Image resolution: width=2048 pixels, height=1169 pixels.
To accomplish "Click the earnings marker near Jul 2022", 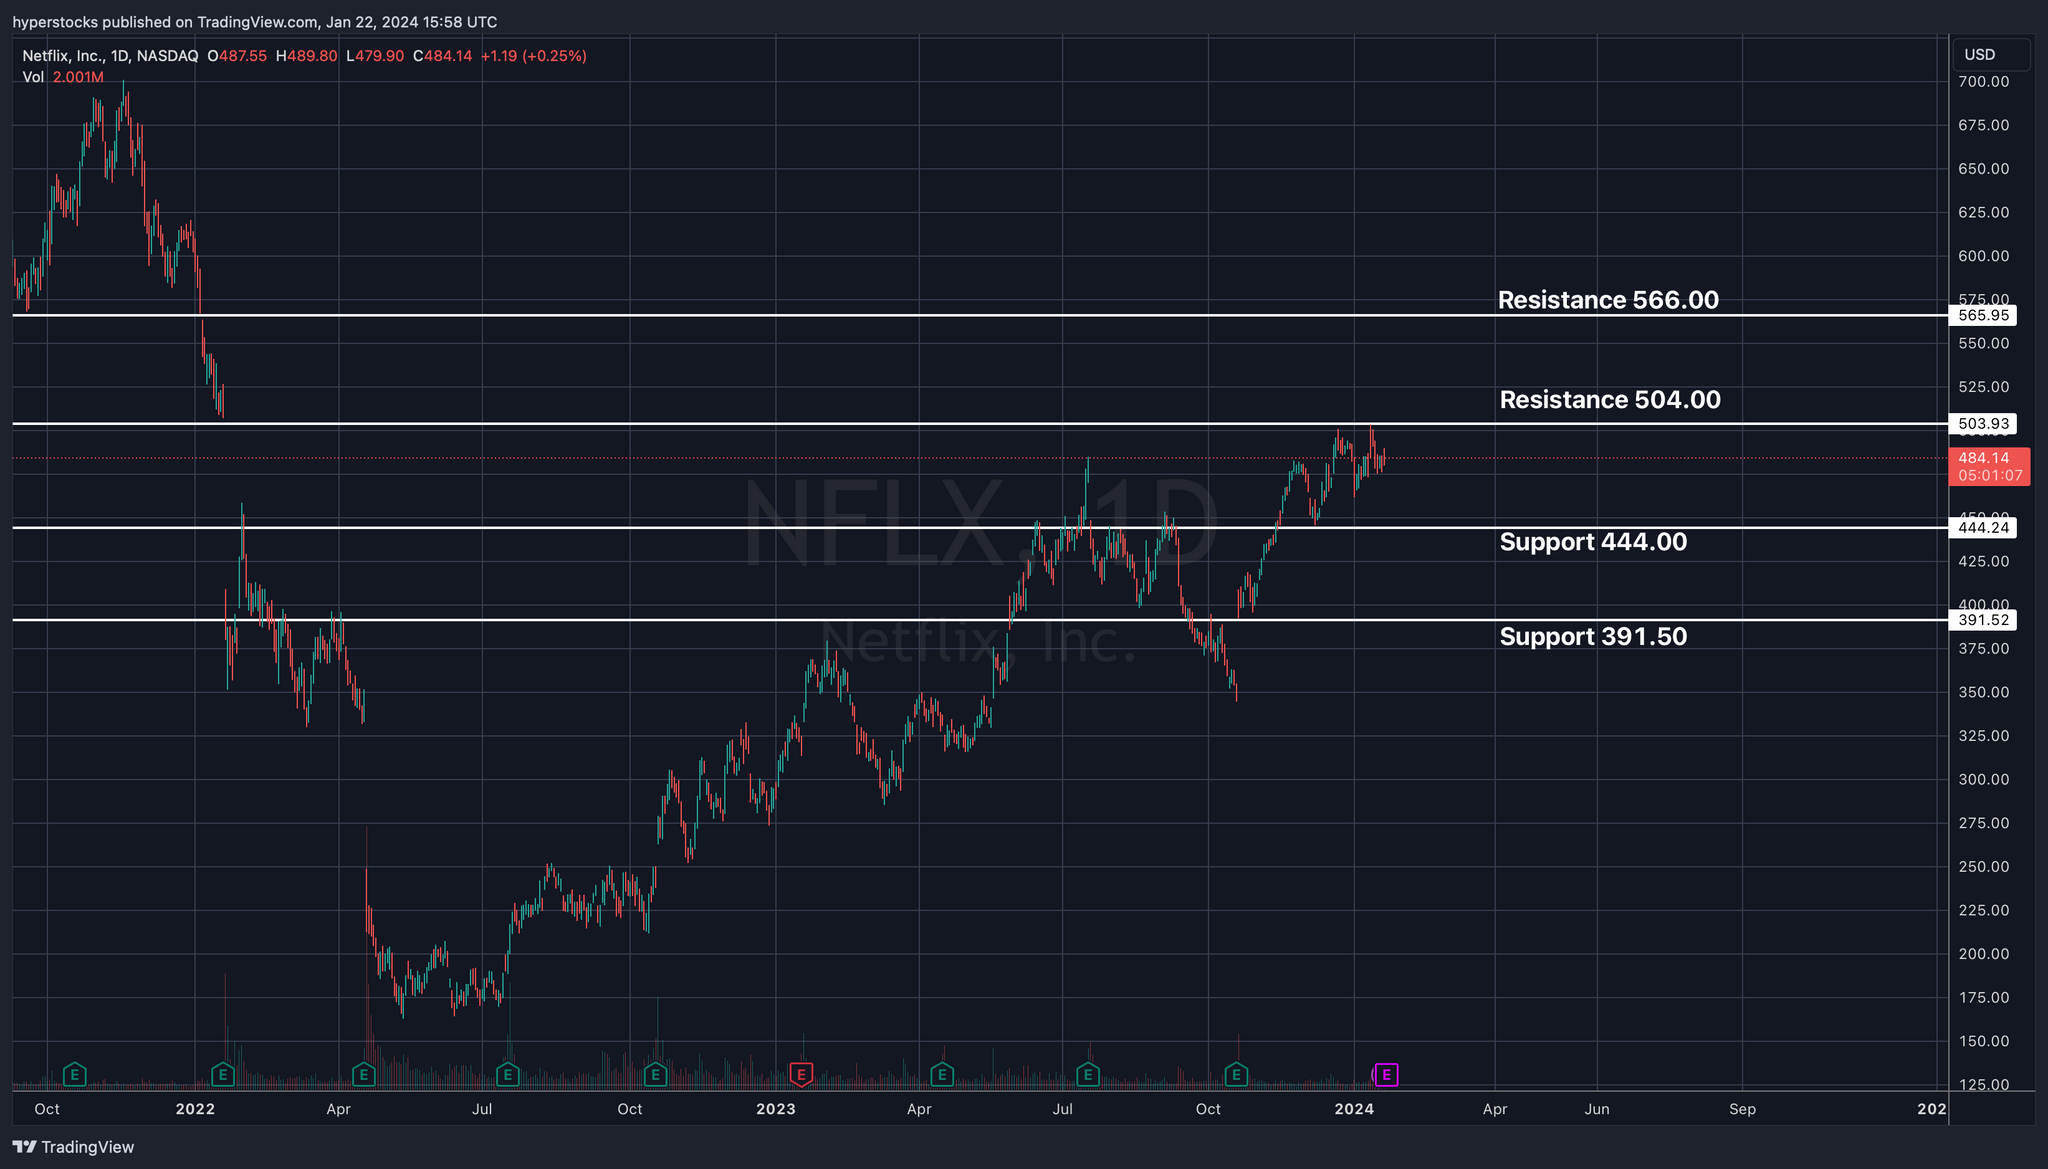I will click(x=508, y=1075).
